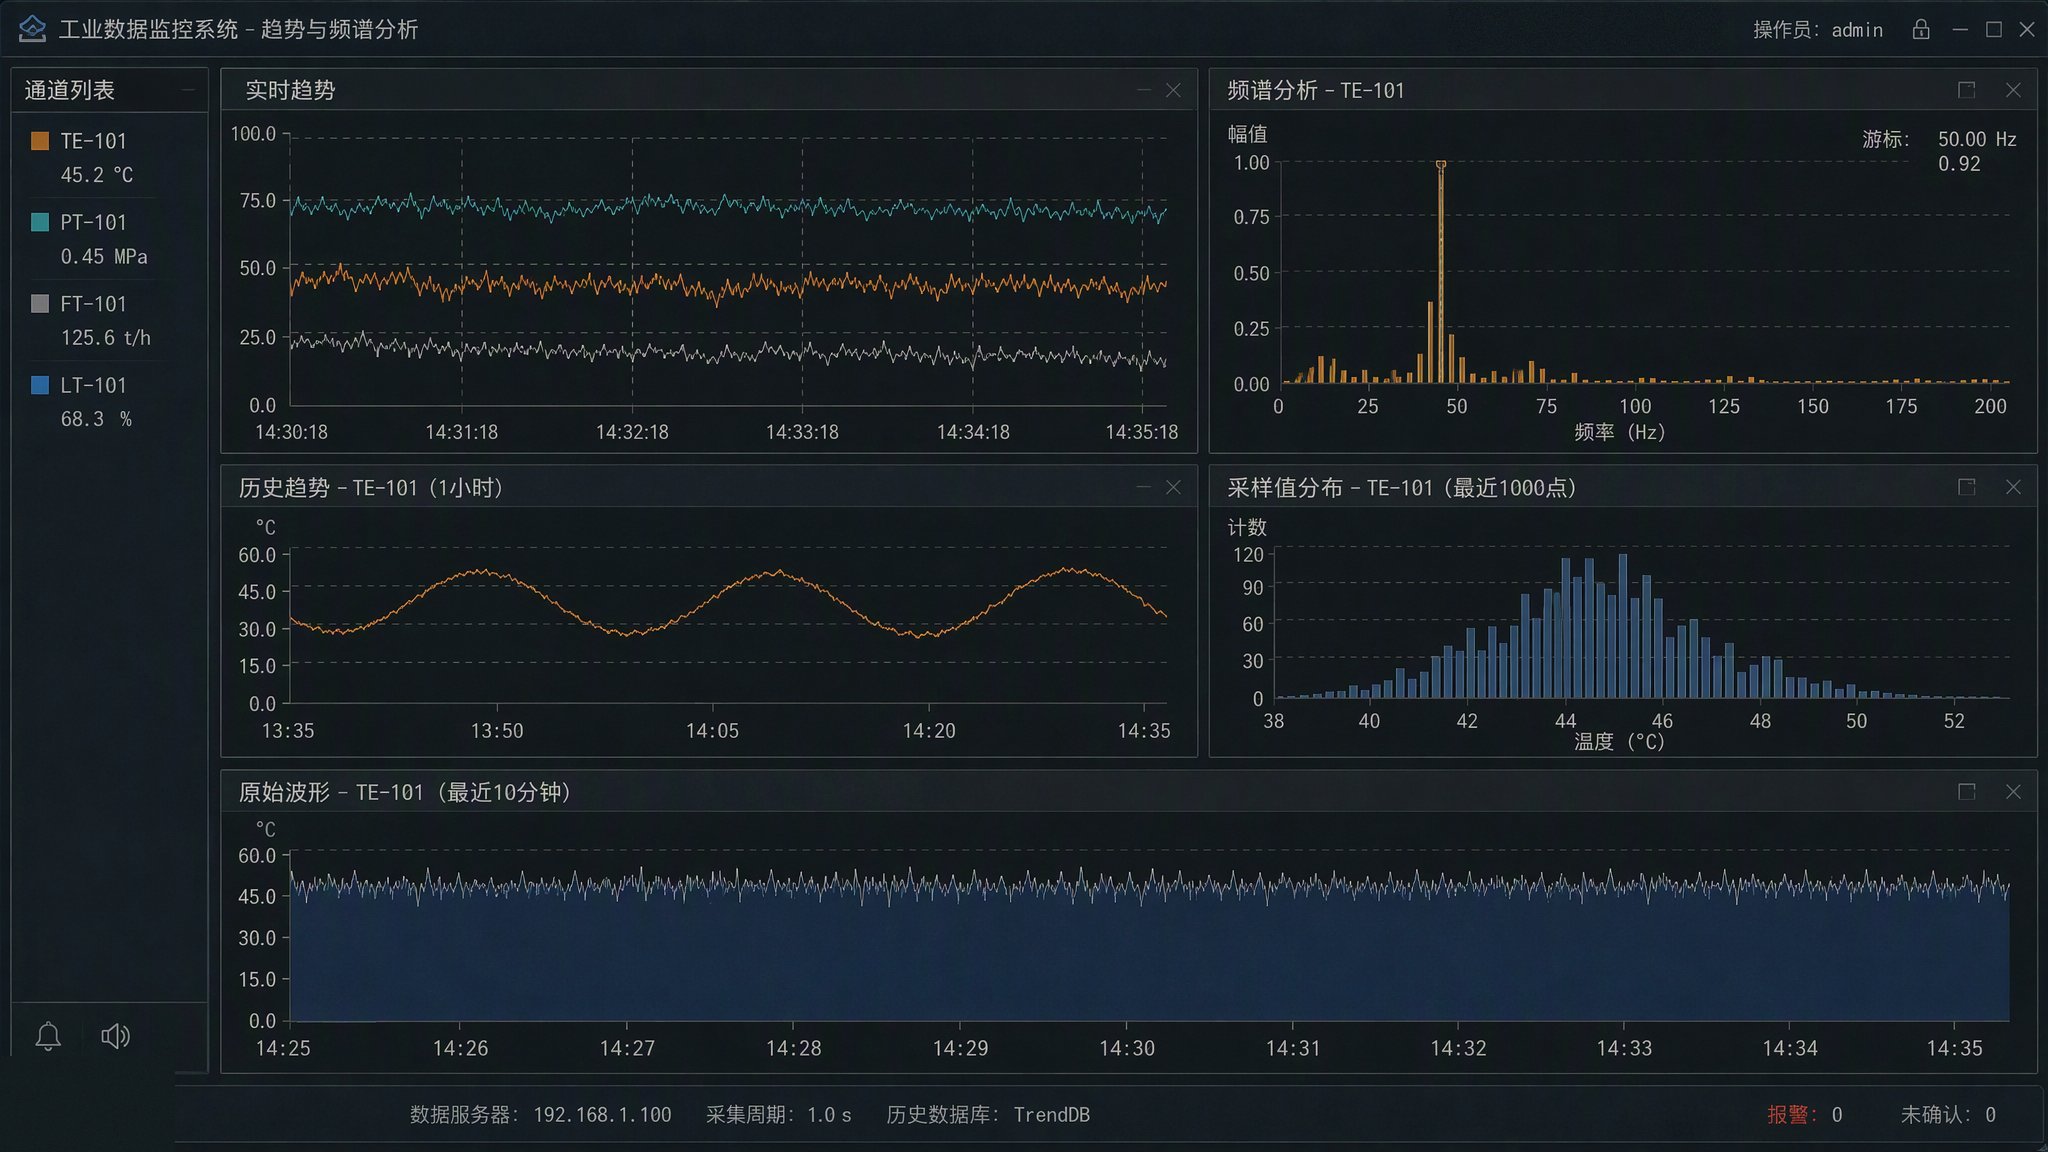Screen dimensions: 2048x1152
Task: Click the PT-101 teal color swatch
Action: click(x=40, y=222)
